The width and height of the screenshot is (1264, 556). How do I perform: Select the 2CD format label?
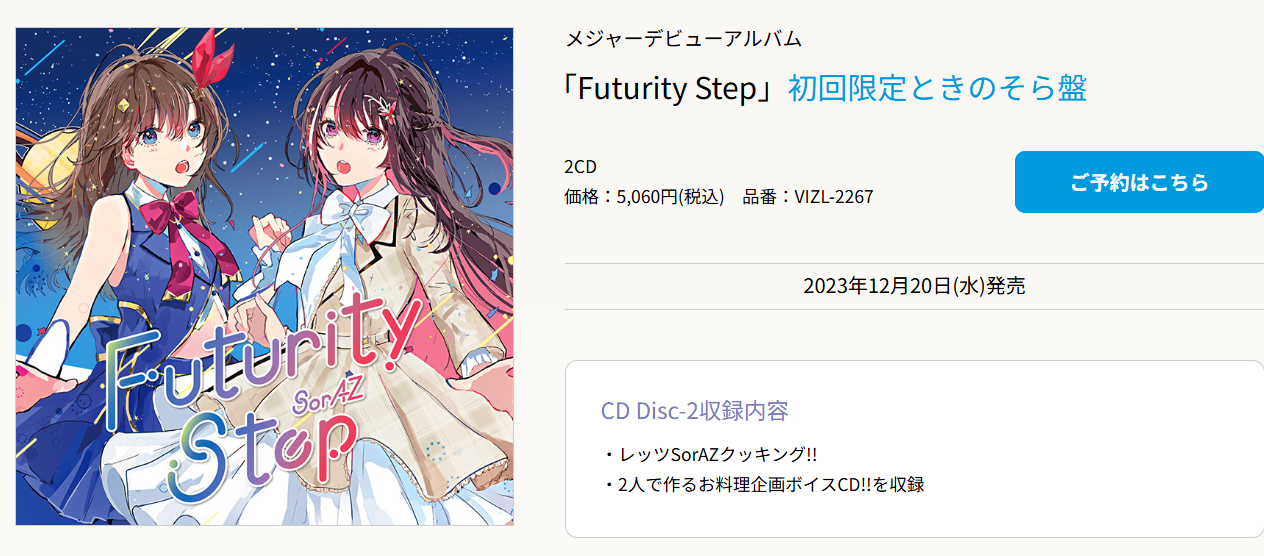coord(581,166)
